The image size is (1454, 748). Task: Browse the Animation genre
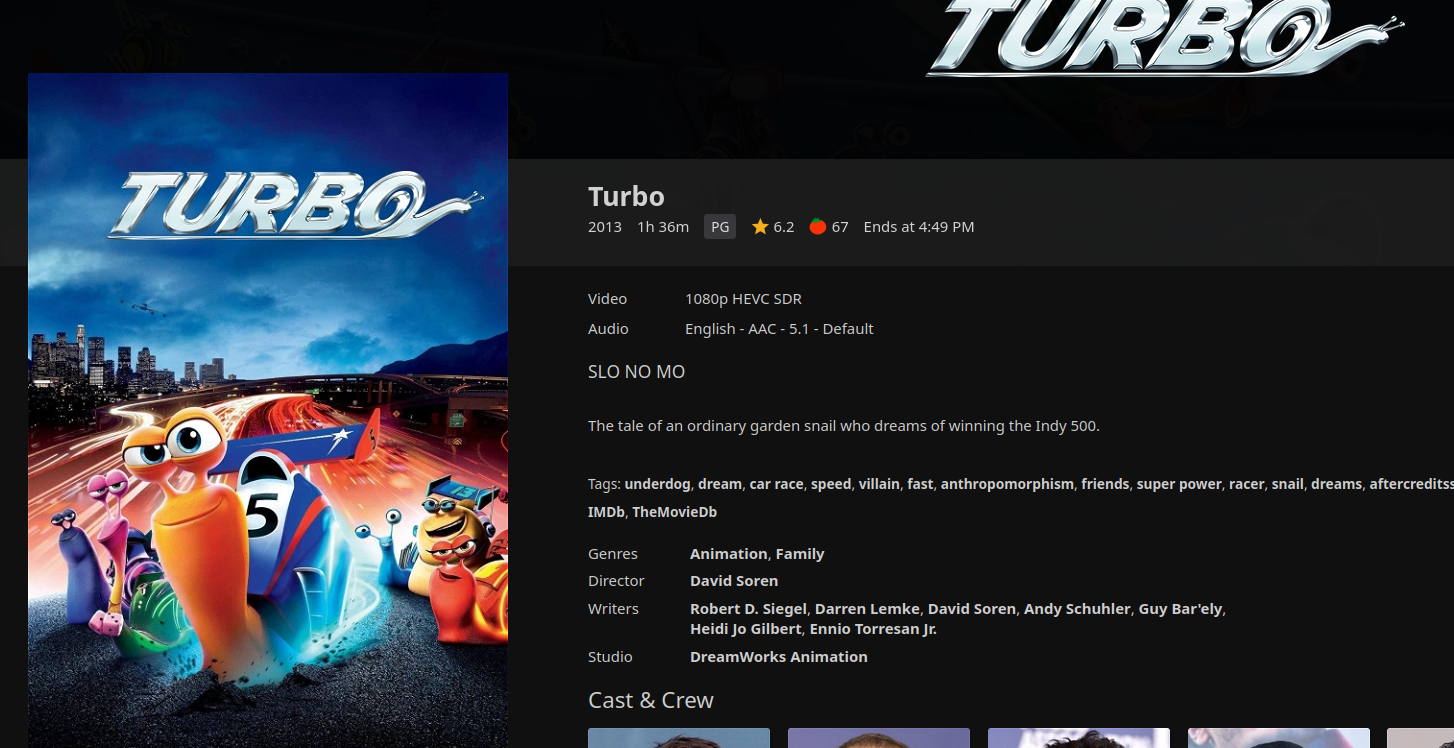point(728,554)
